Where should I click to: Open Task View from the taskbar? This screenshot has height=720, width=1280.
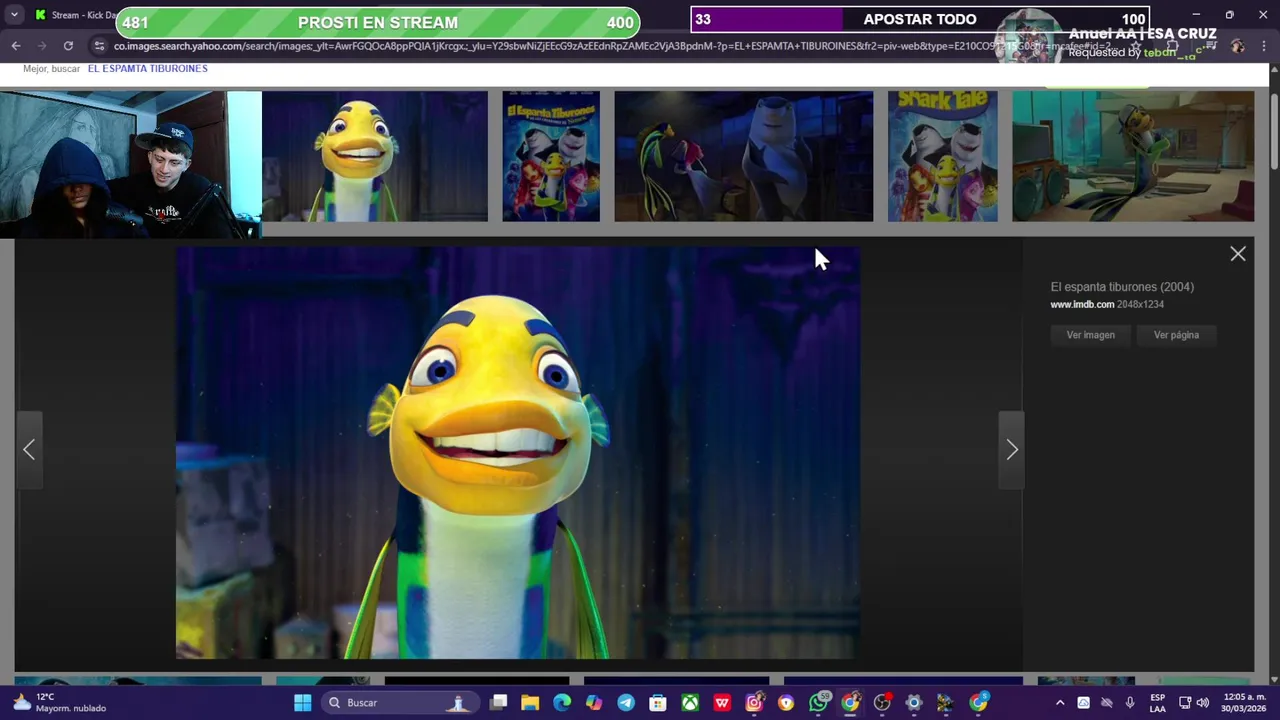coord(499,703)
